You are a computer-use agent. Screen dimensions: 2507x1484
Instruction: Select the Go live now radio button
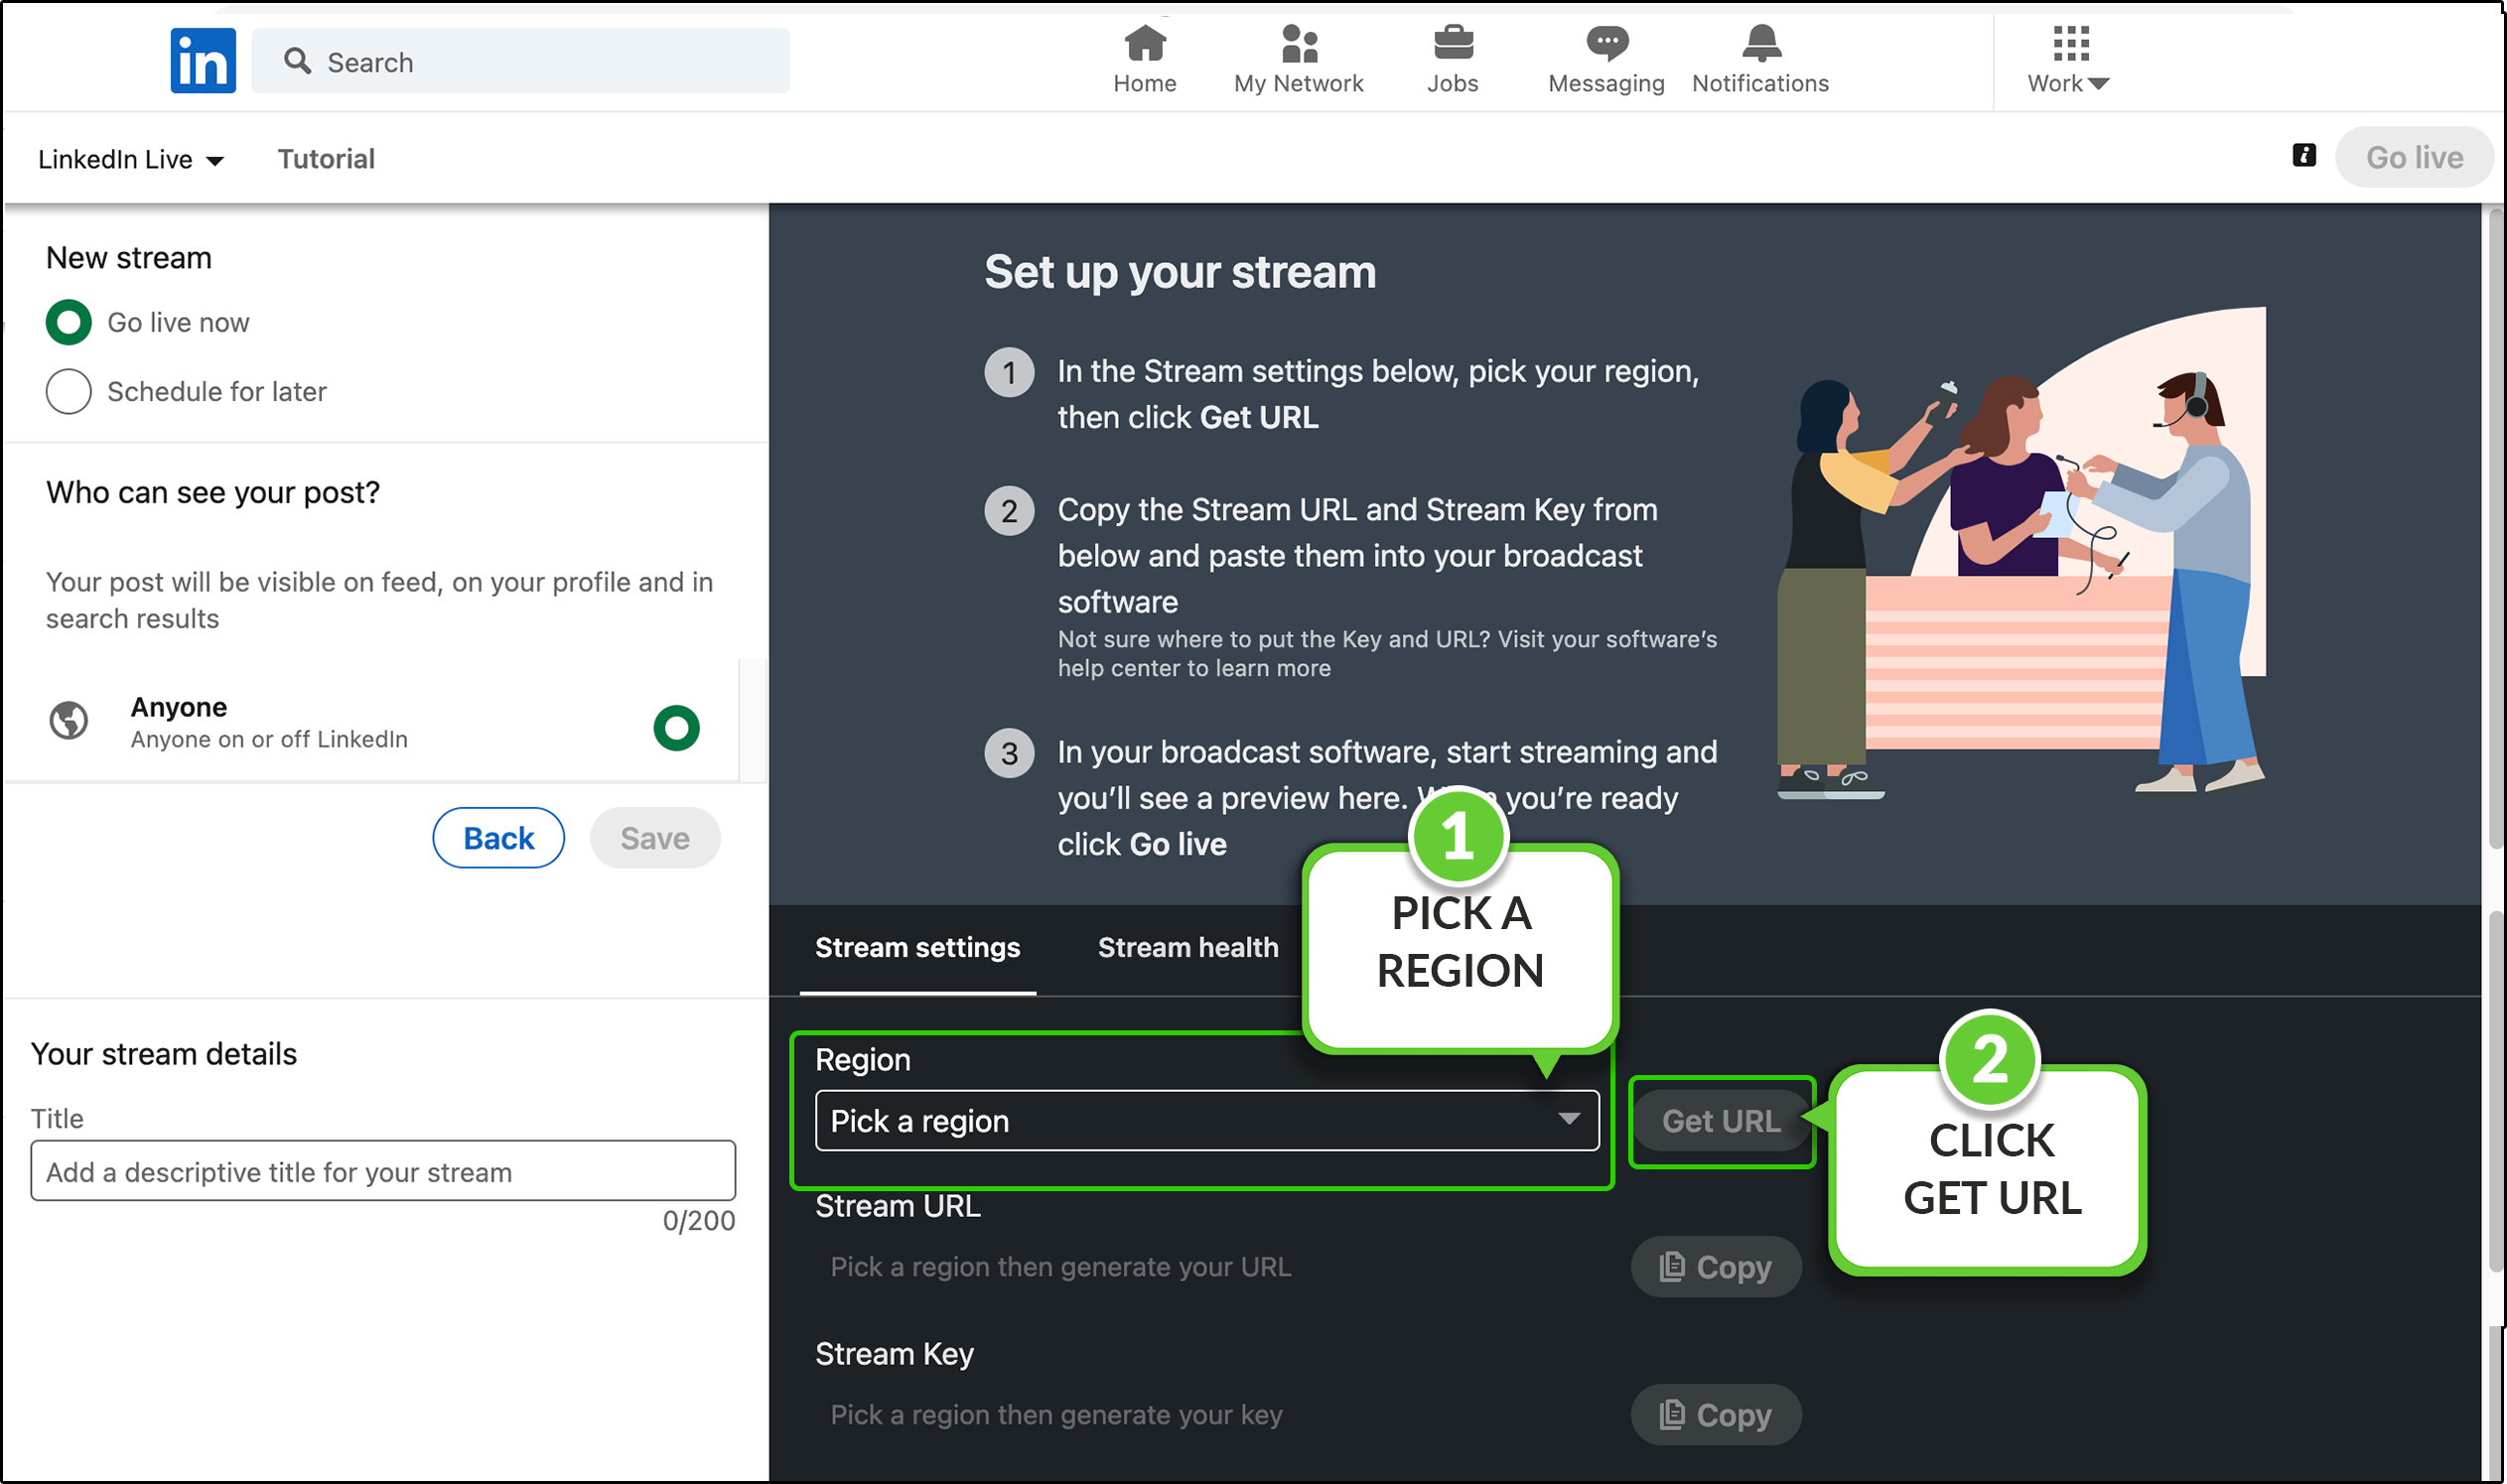[x=69, y=322]
